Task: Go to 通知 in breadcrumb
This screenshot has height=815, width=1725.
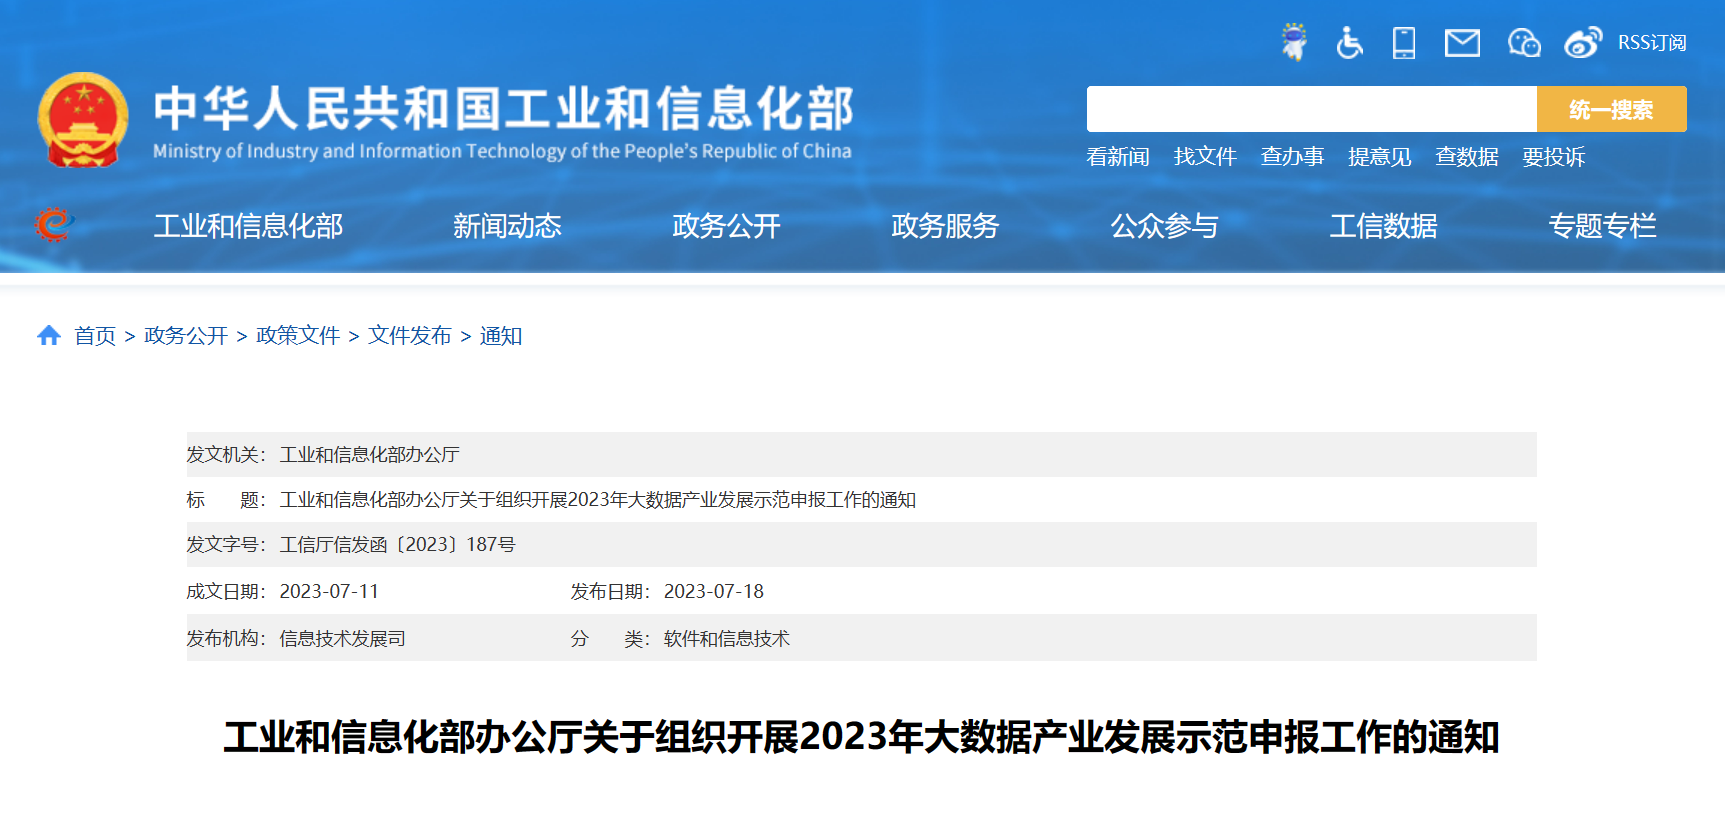Action: point(501,336)
